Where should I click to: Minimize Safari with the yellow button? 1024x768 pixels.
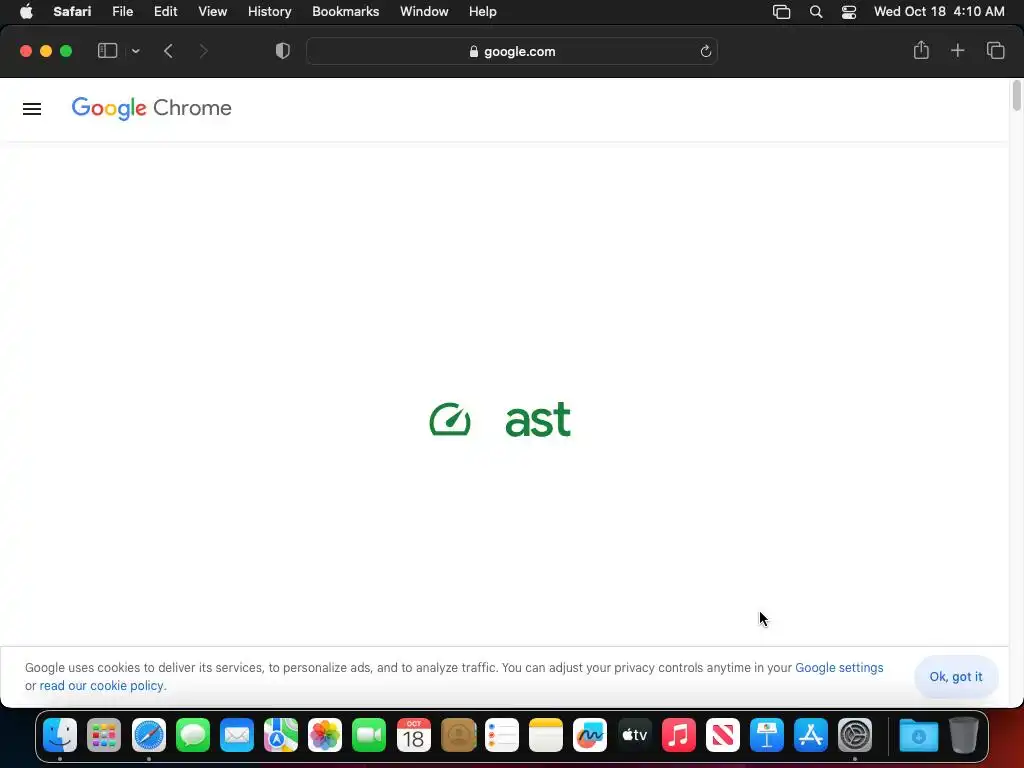tap(46, 51)
